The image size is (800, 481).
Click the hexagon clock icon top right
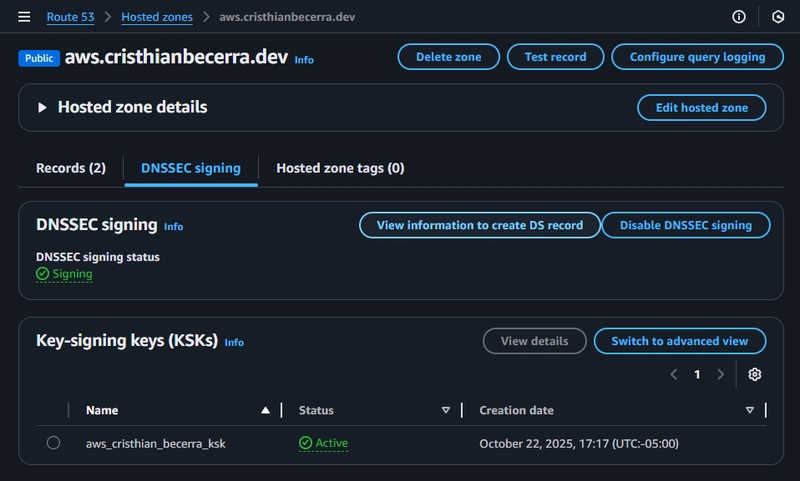click(778, 17)
